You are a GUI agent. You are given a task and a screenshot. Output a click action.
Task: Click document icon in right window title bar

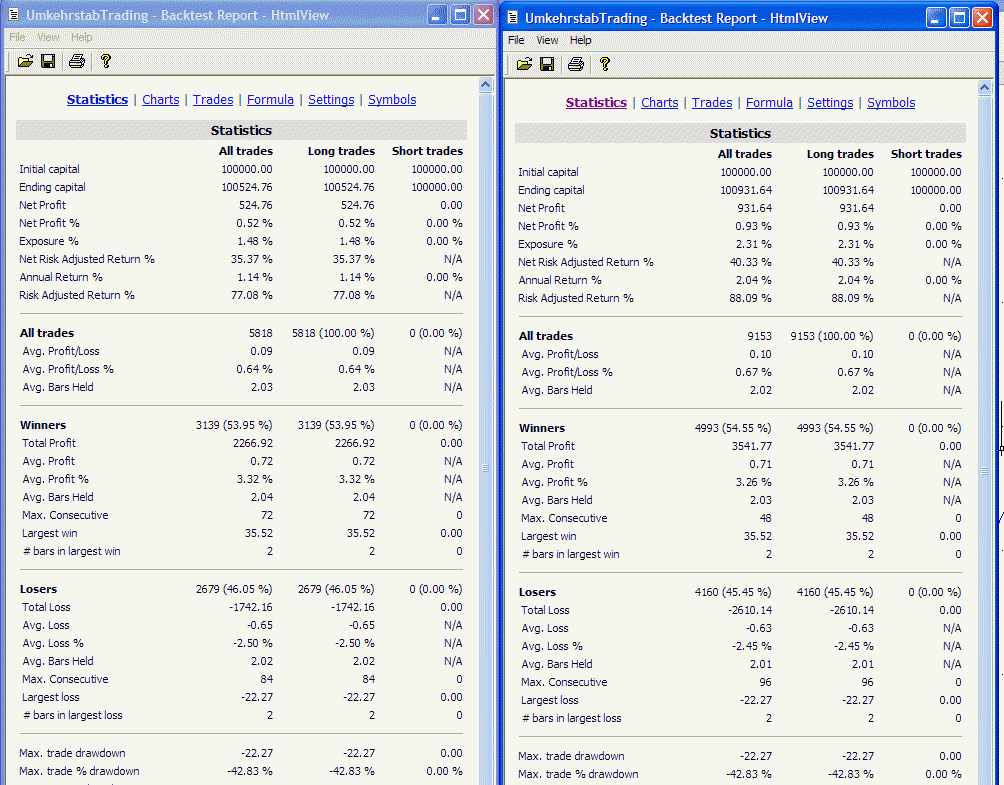(512, 18)
